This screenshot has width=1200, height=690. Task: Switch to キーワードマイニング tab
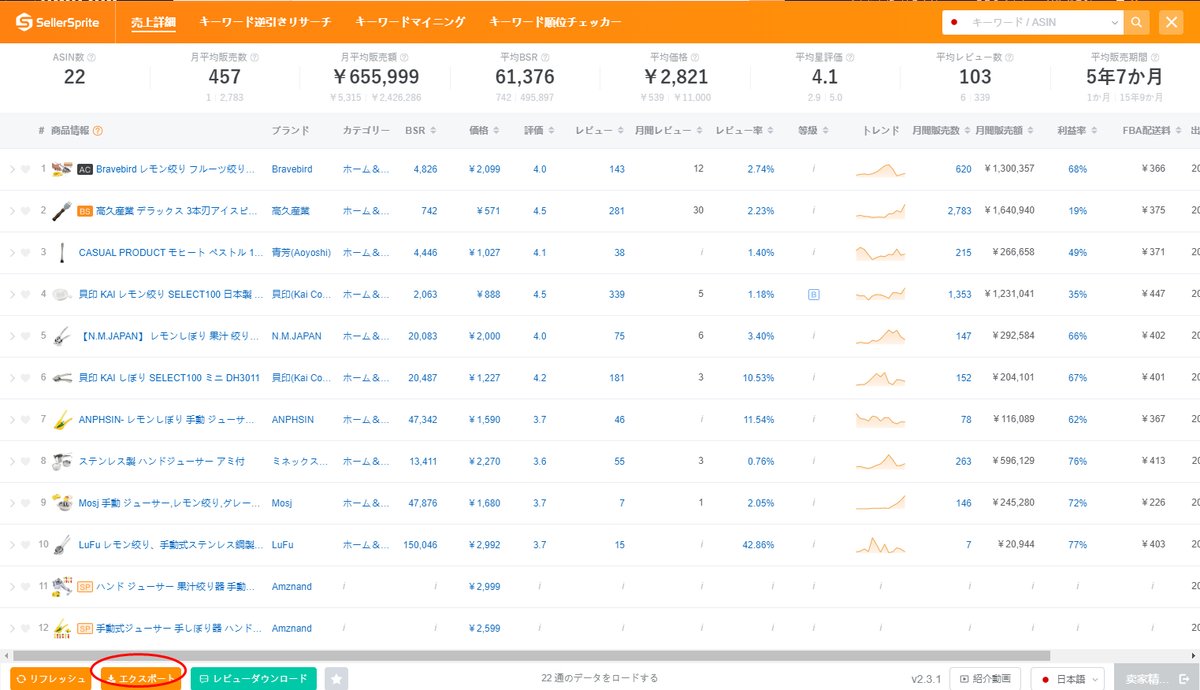click(410, 22)
